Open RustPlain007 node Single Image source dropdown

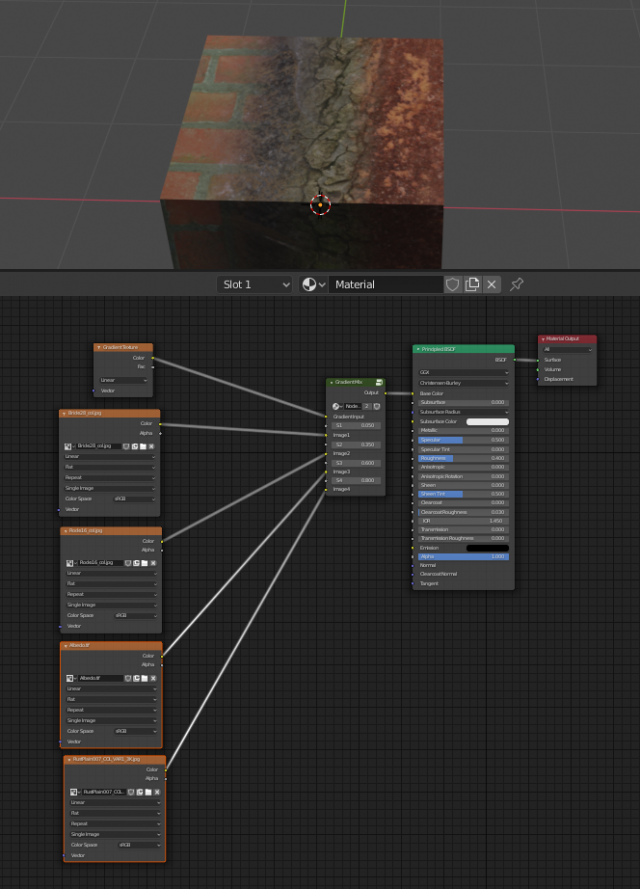(x=115, y=834)
